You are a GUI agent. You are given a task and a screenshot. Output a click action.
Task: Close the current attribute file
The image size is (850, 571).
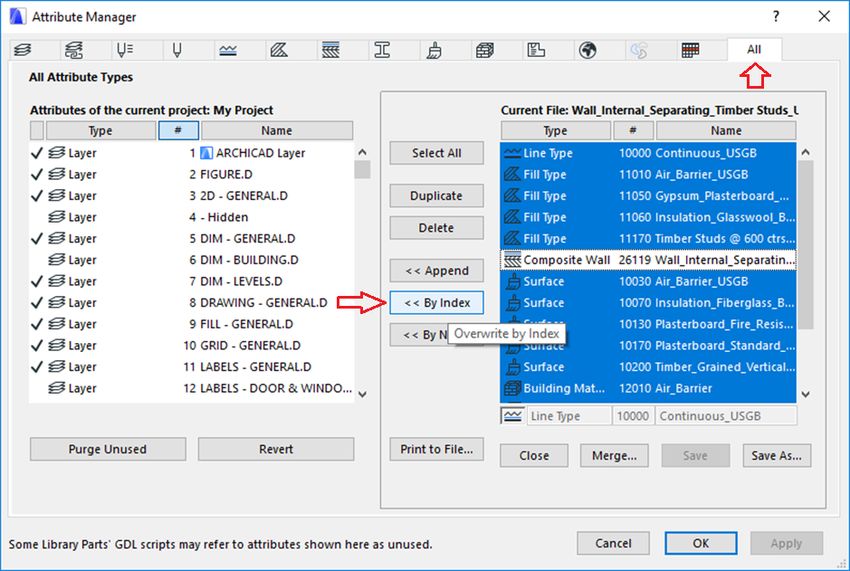click(x=534, y=455)
